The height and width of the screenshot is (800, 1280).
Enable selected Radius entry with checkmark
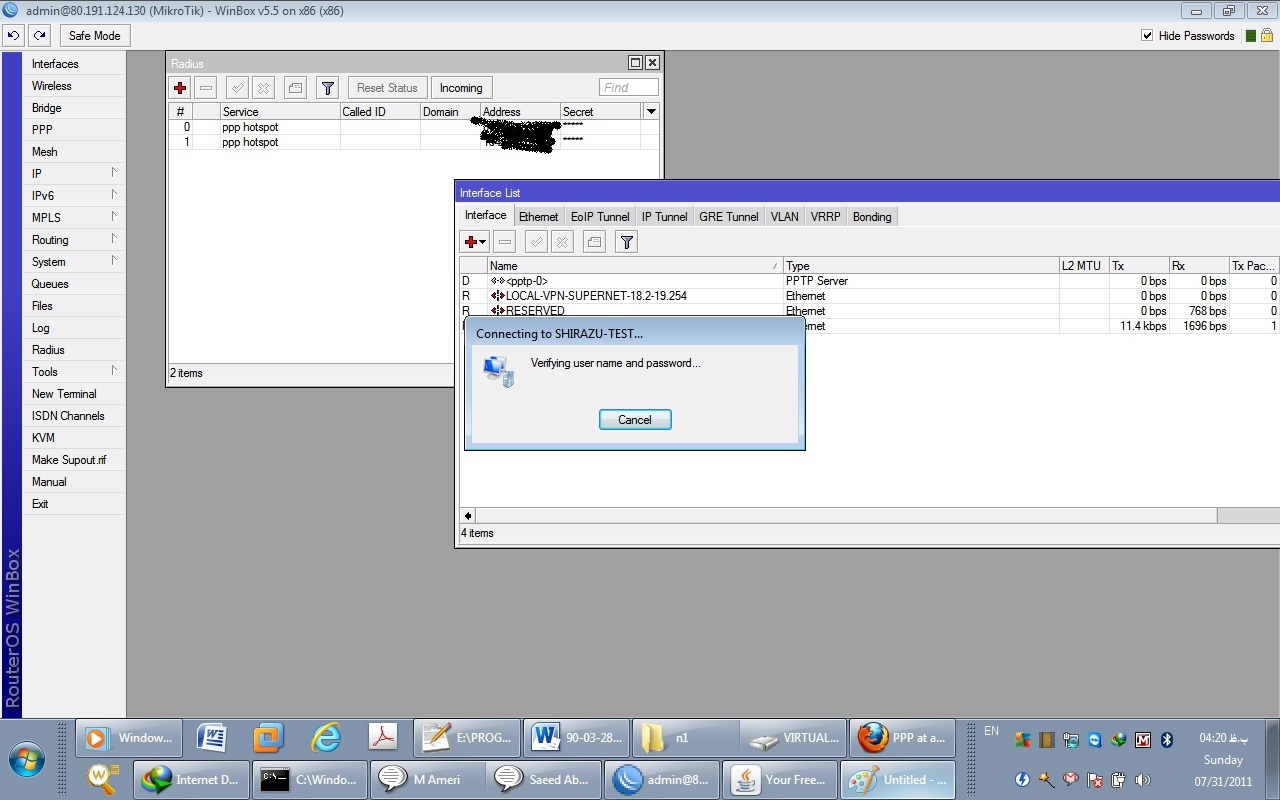[237, 88]
